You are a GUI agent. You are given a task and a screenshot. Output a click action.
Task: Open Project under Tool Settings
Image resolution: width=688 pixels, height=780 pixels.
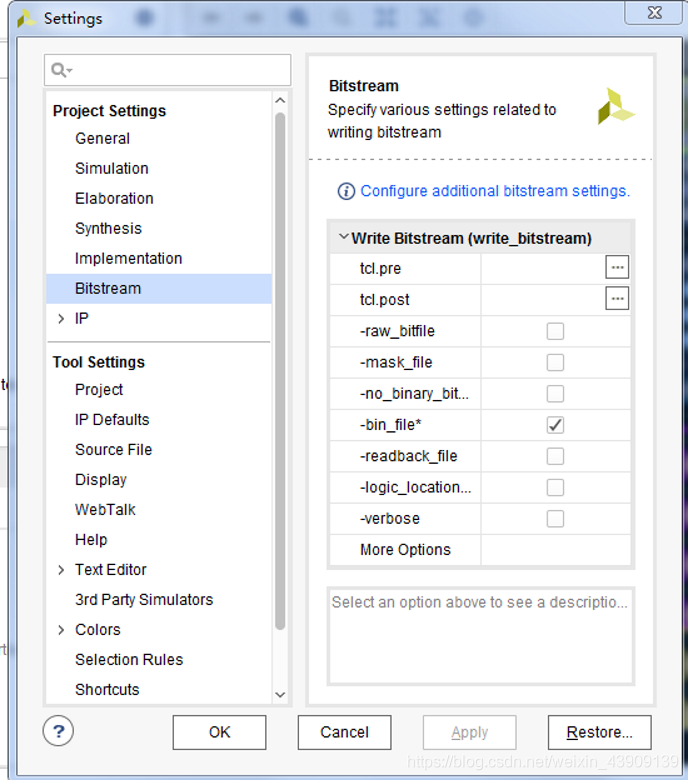(99, 390)
